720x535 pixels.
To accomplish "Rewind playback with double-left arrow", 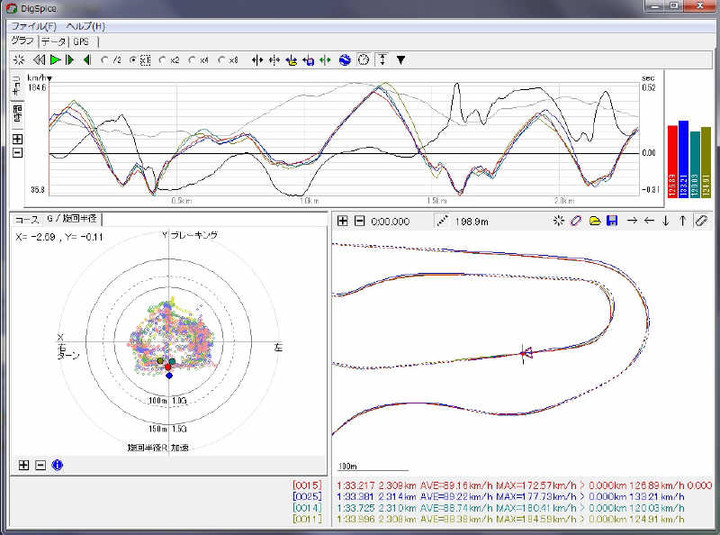I will 39,60.
